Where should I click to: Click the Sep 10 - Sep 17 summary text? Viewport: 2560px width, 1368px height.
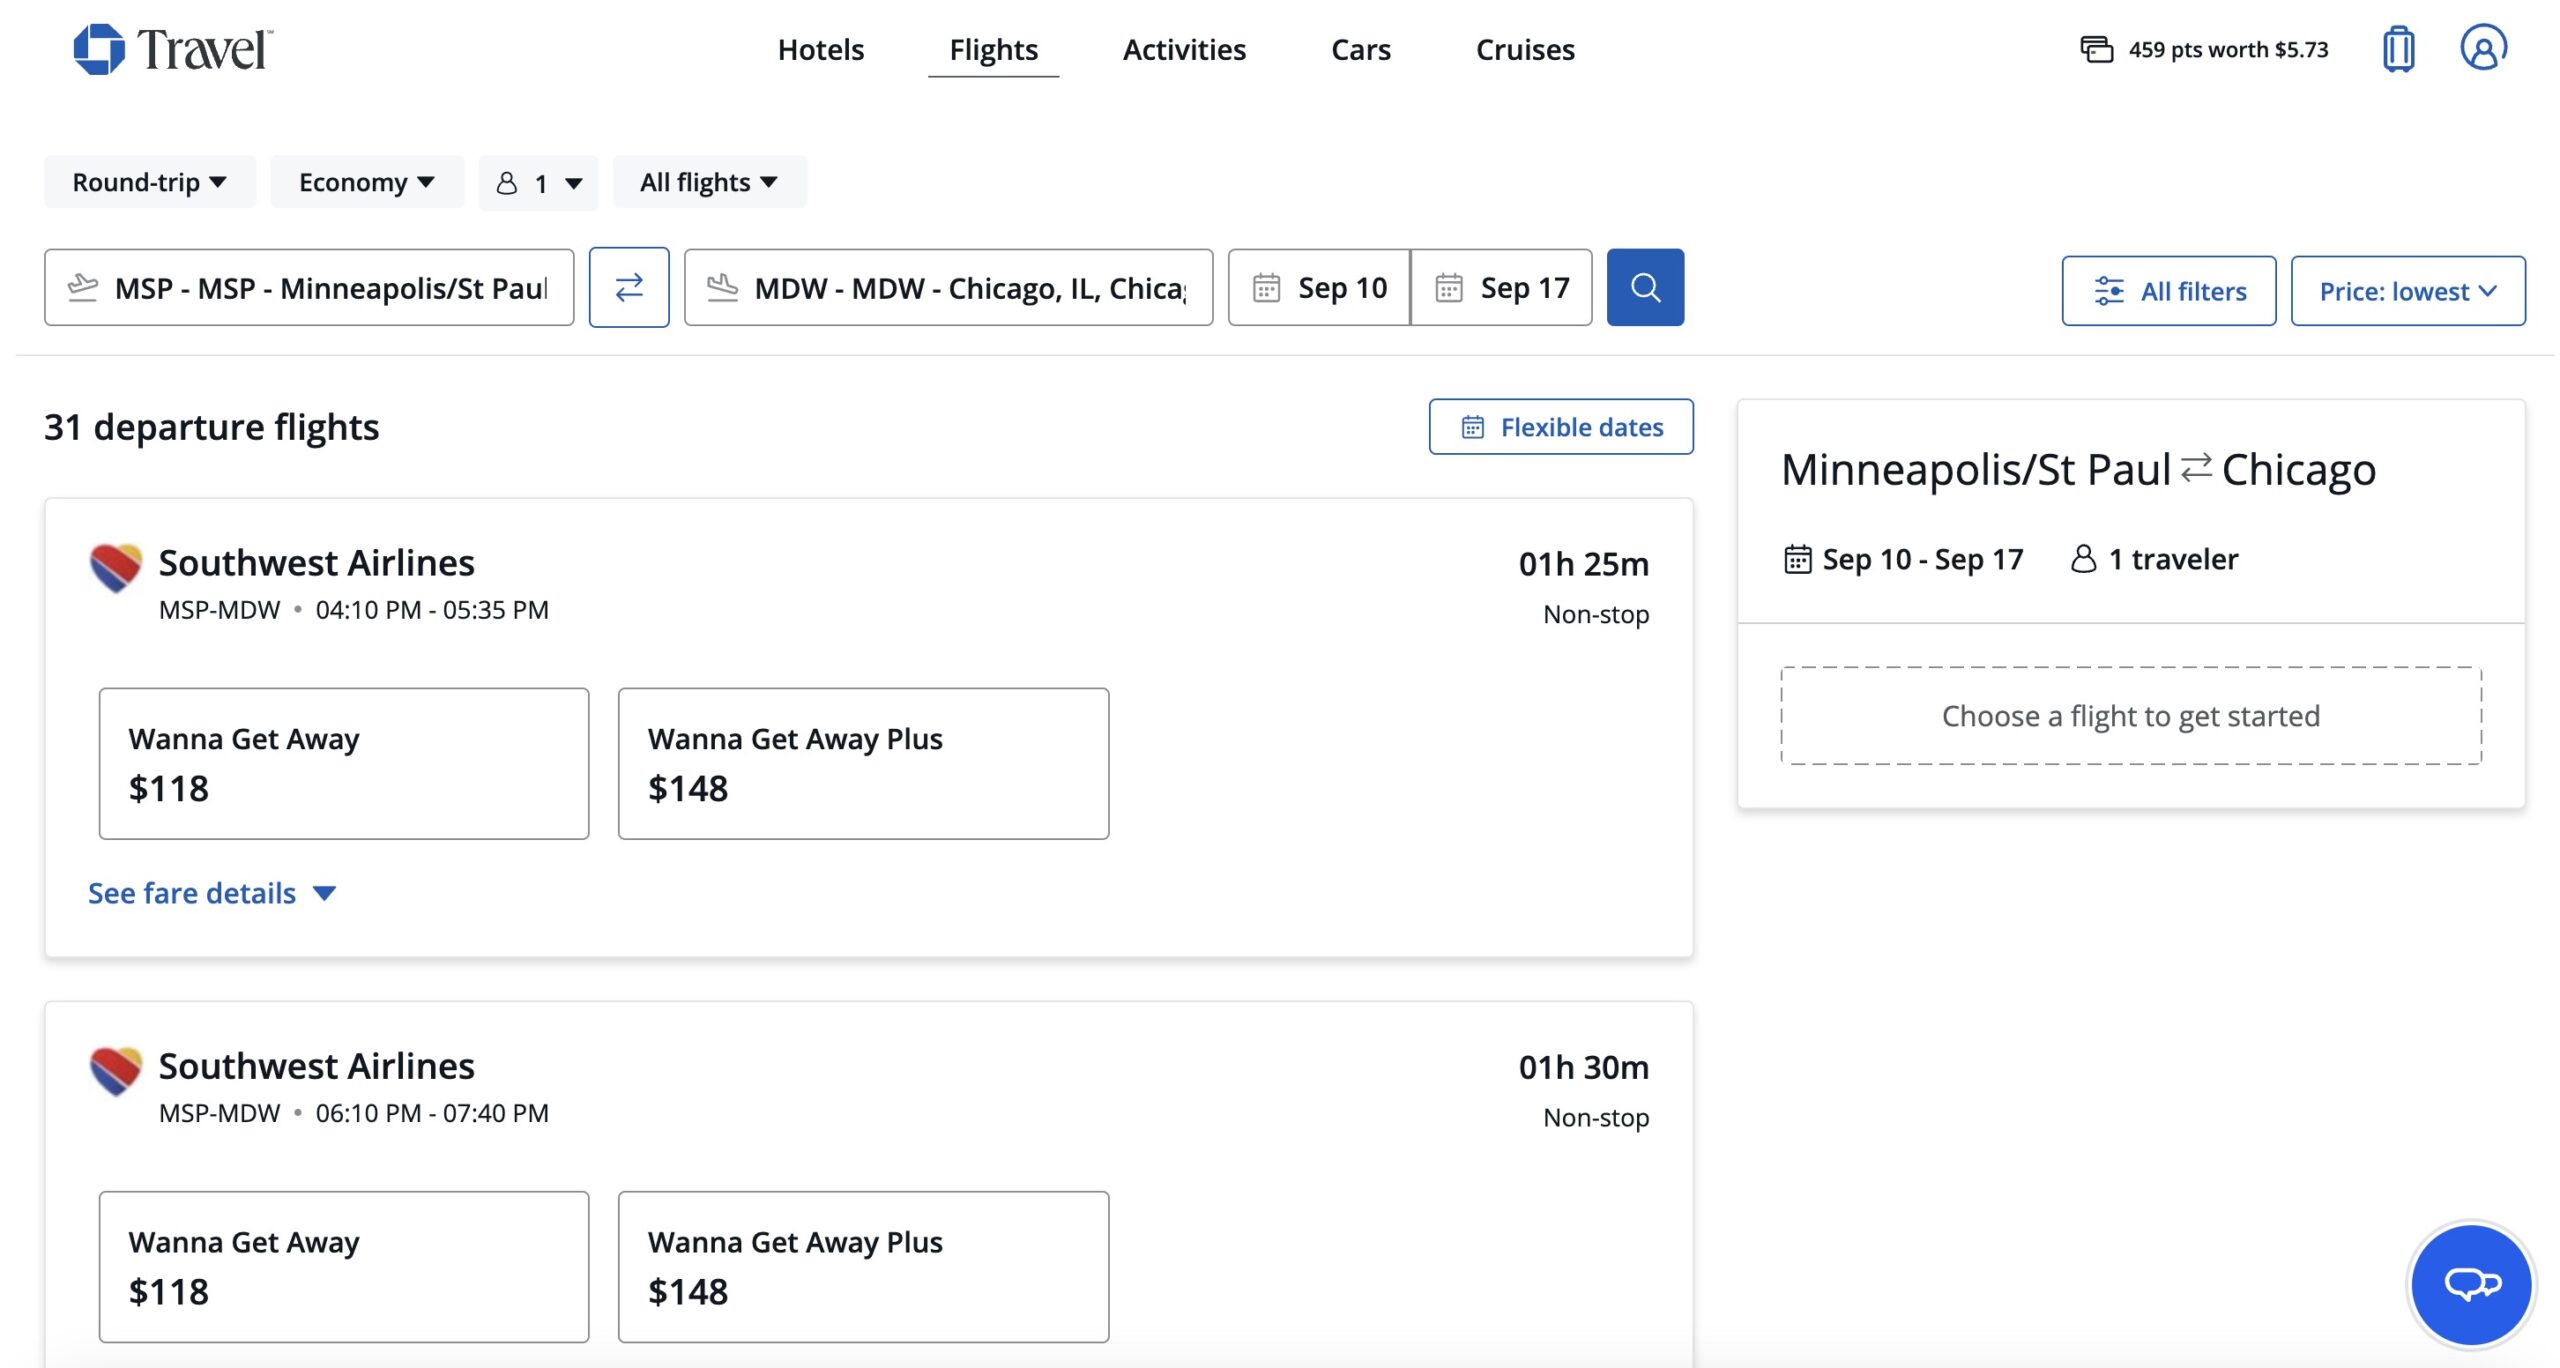pos(1922,558)
